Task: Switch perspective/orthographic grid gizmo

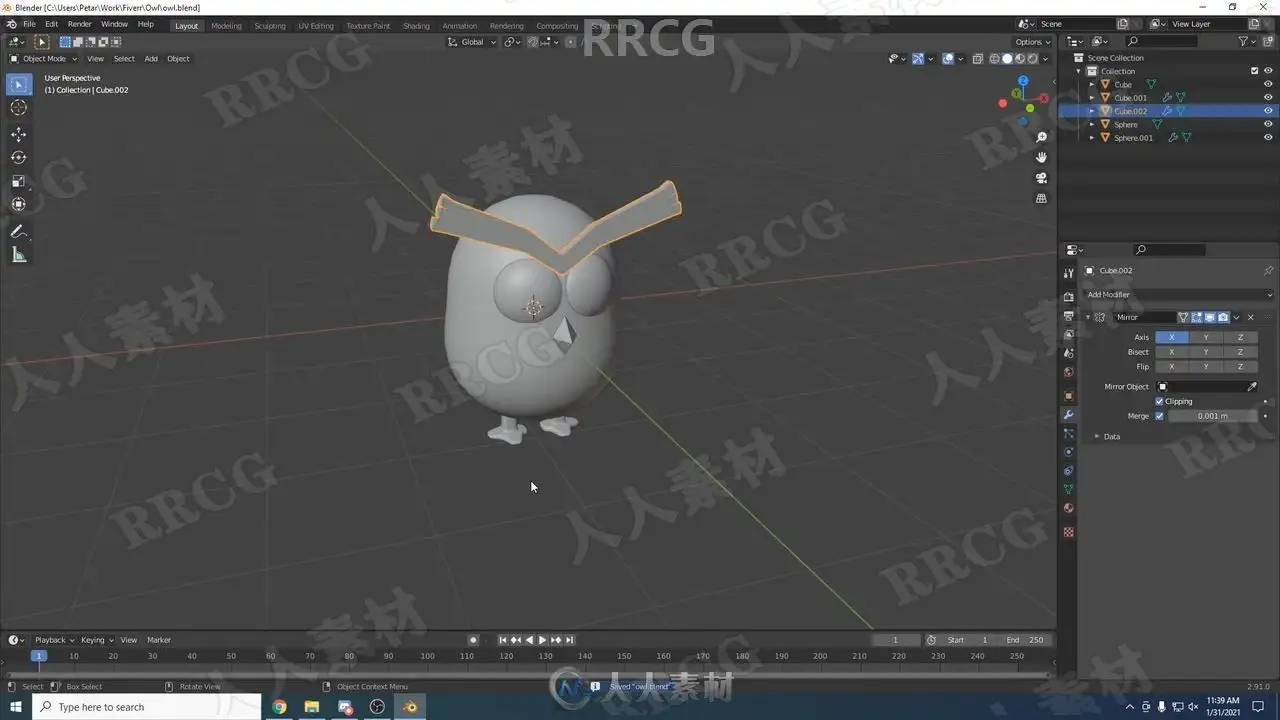Action: tap(1041, 198)
